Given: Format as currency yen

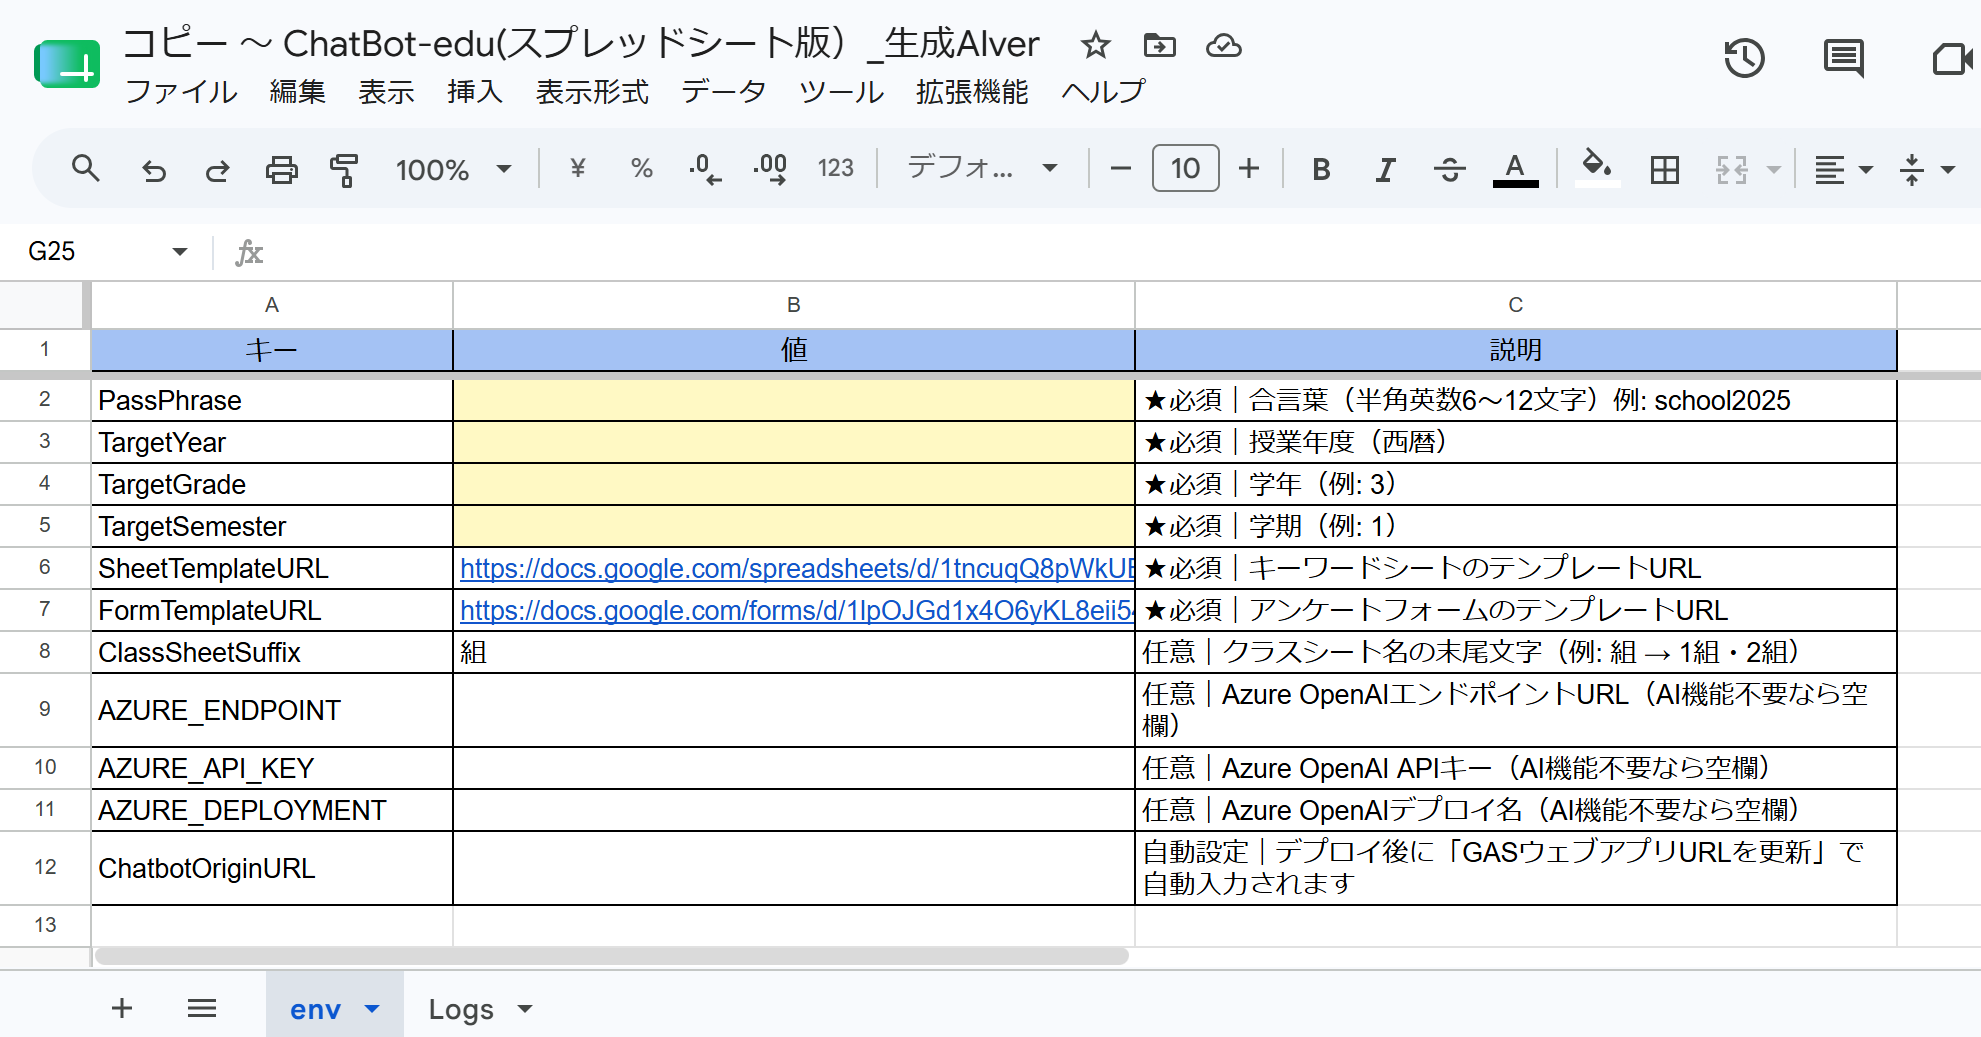Looking at the screenshot, I should (x=577, y=168).
